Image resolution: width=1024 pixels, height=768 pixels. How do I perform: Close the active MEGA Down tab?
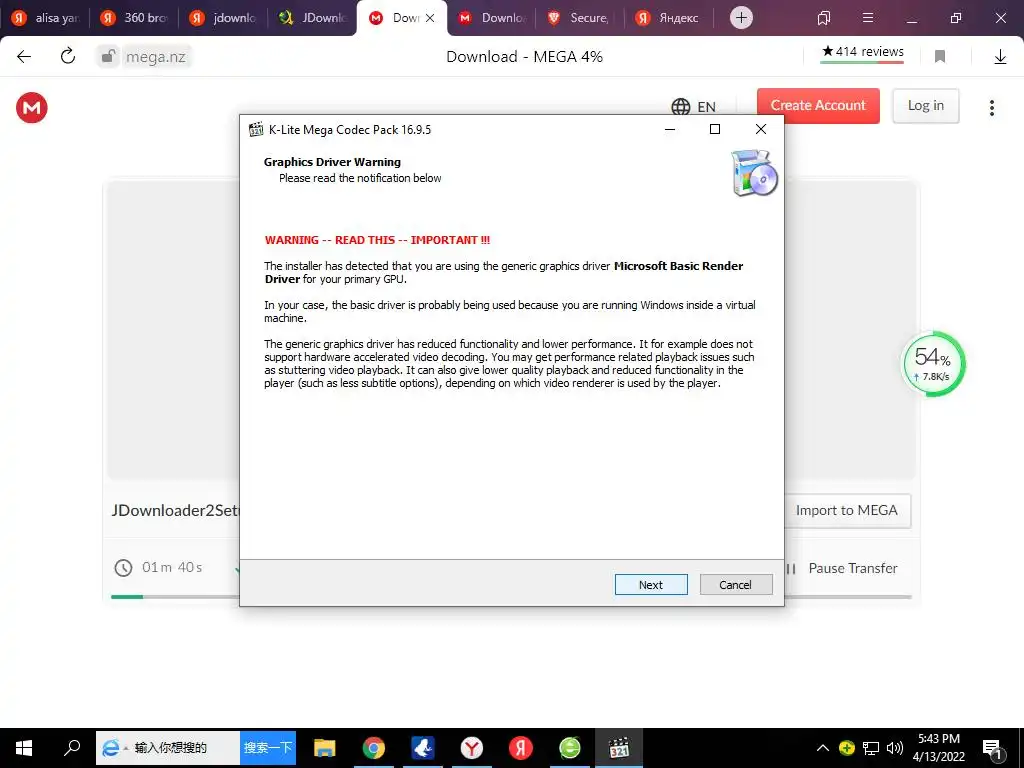(430, 18)
